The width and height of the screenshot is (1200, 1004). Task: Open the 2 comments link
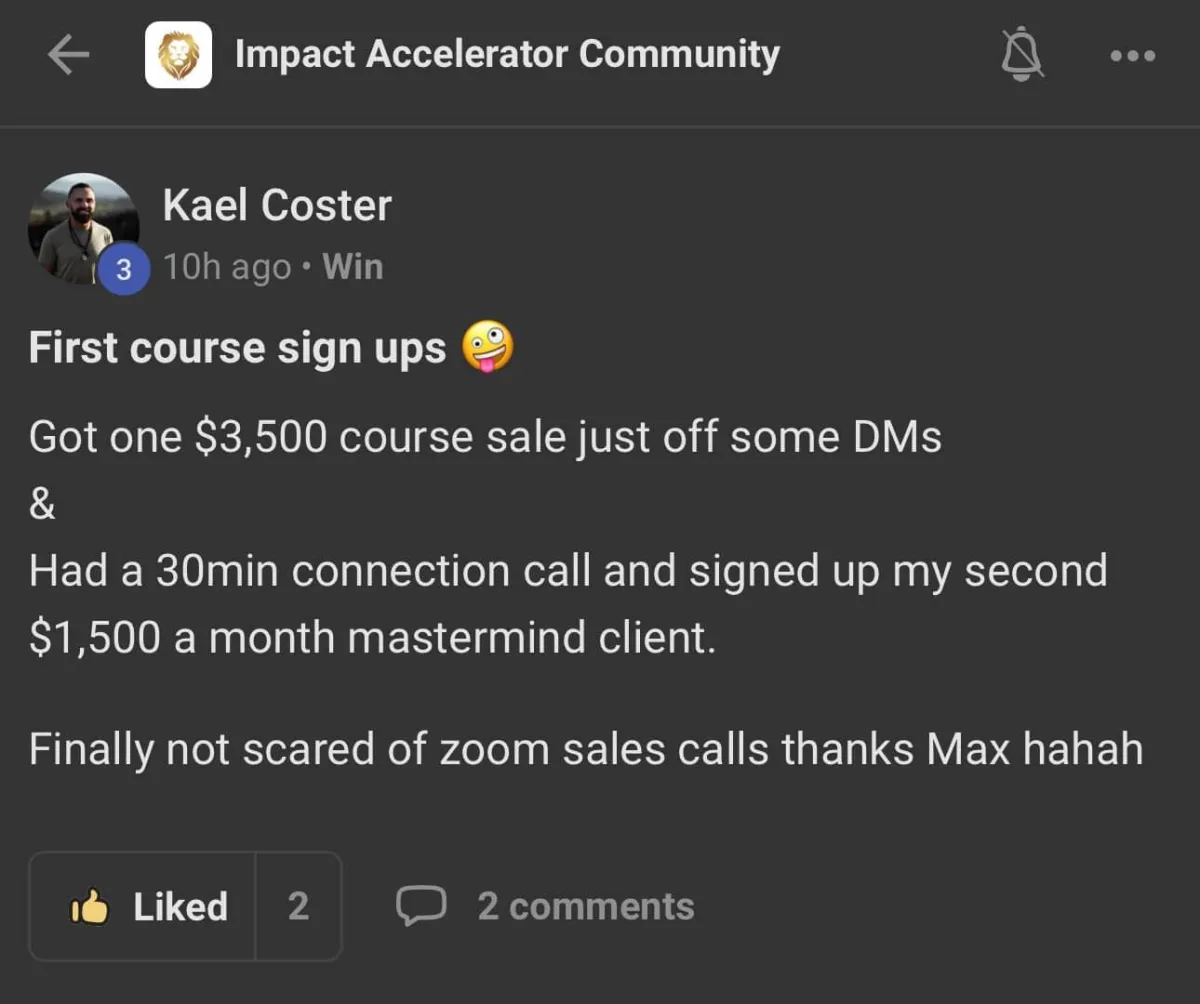coord(585,906)
